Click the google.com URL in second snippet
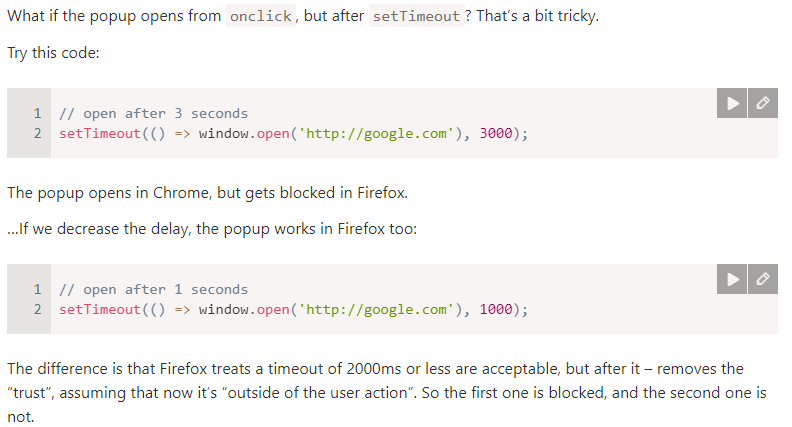The image size is (792, 427). [377, 309]
